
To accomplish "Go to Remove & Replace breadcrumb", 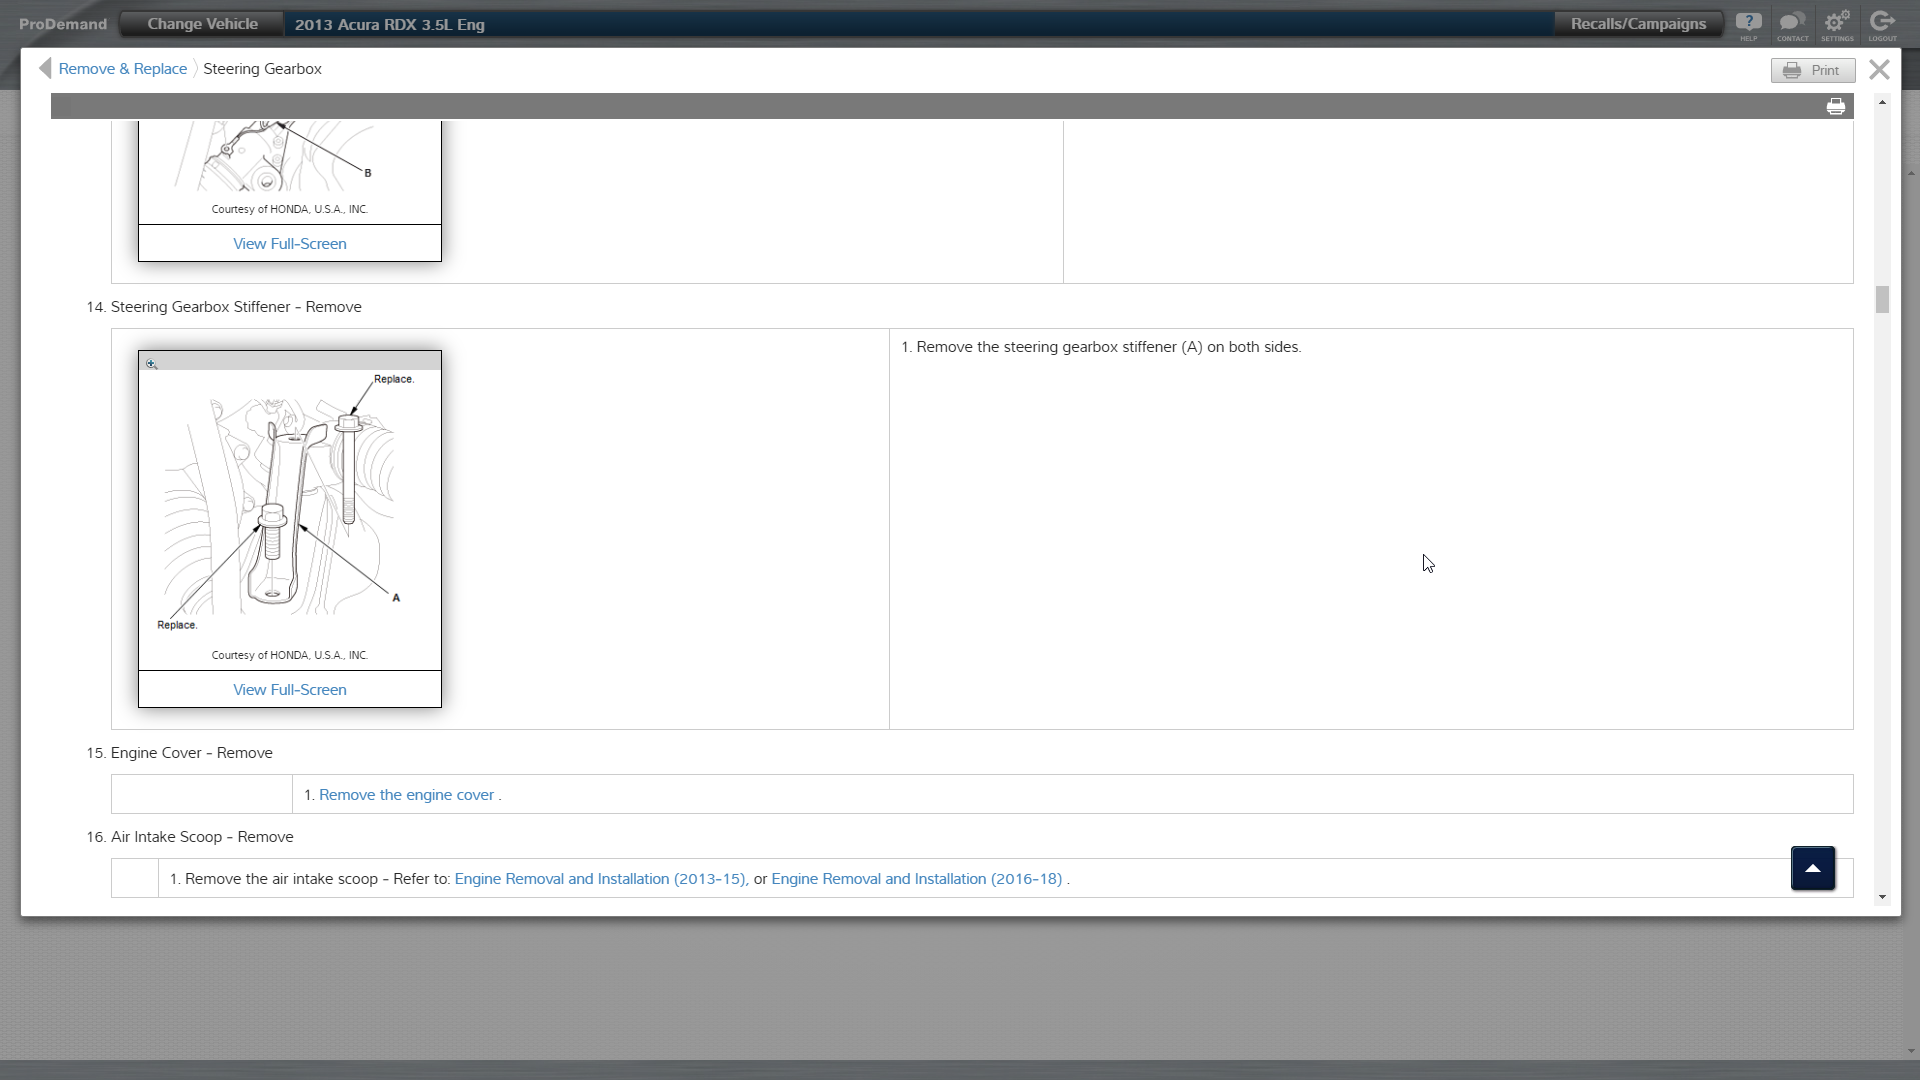I will click(122, 69).
